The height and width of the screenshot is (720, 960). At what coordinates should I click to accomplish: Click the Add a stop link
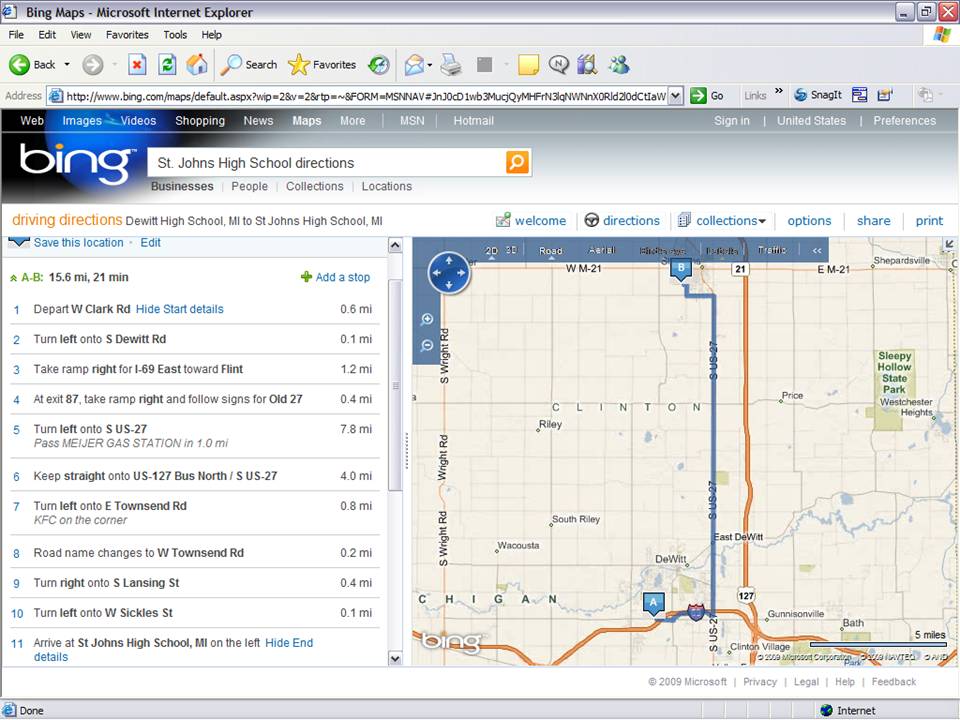(336, 277)
